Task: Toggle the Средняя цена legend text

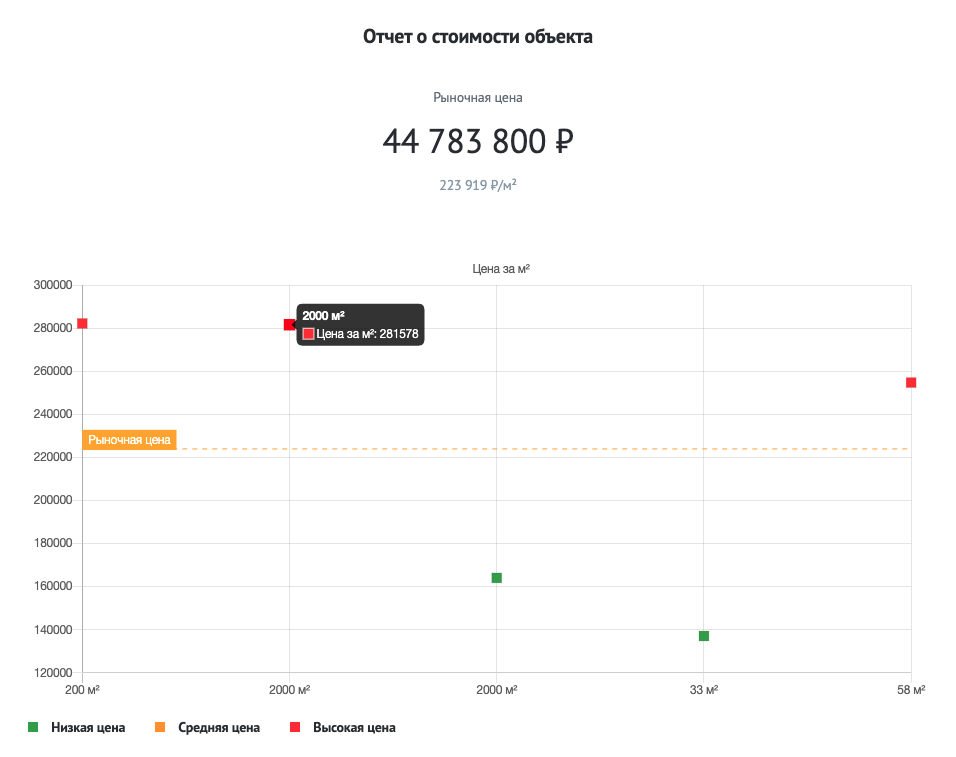Action: coord(219,728)
